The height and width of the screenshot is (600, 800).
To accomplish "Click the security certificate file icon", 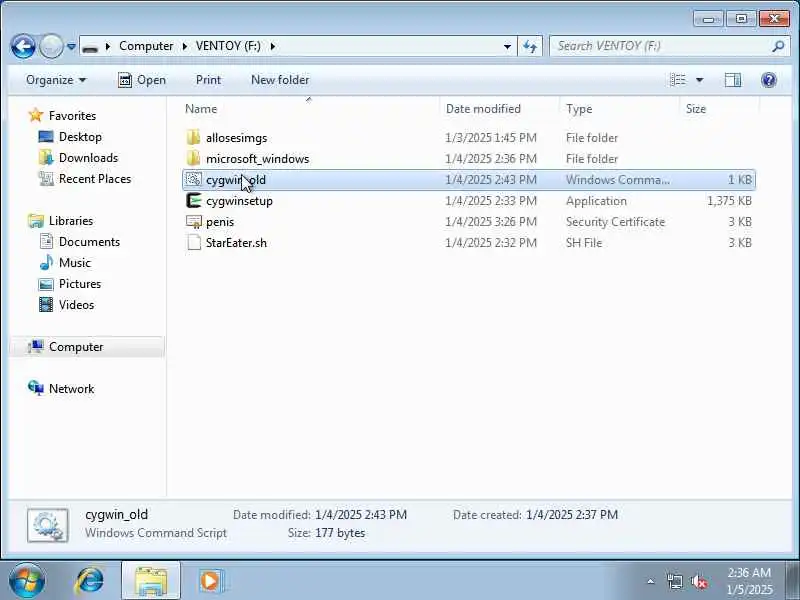I will coord(194,222).
